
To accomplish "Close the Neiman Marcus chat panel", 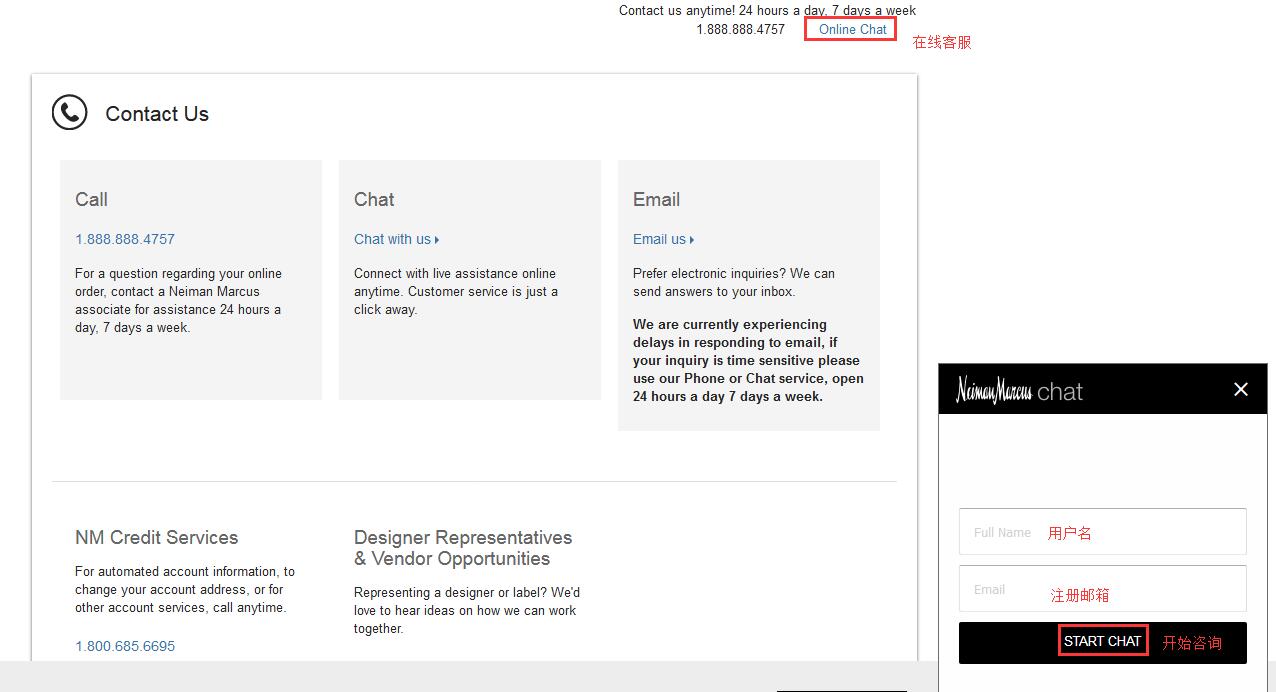I will pyautogui.click(x=1240, y=390).
